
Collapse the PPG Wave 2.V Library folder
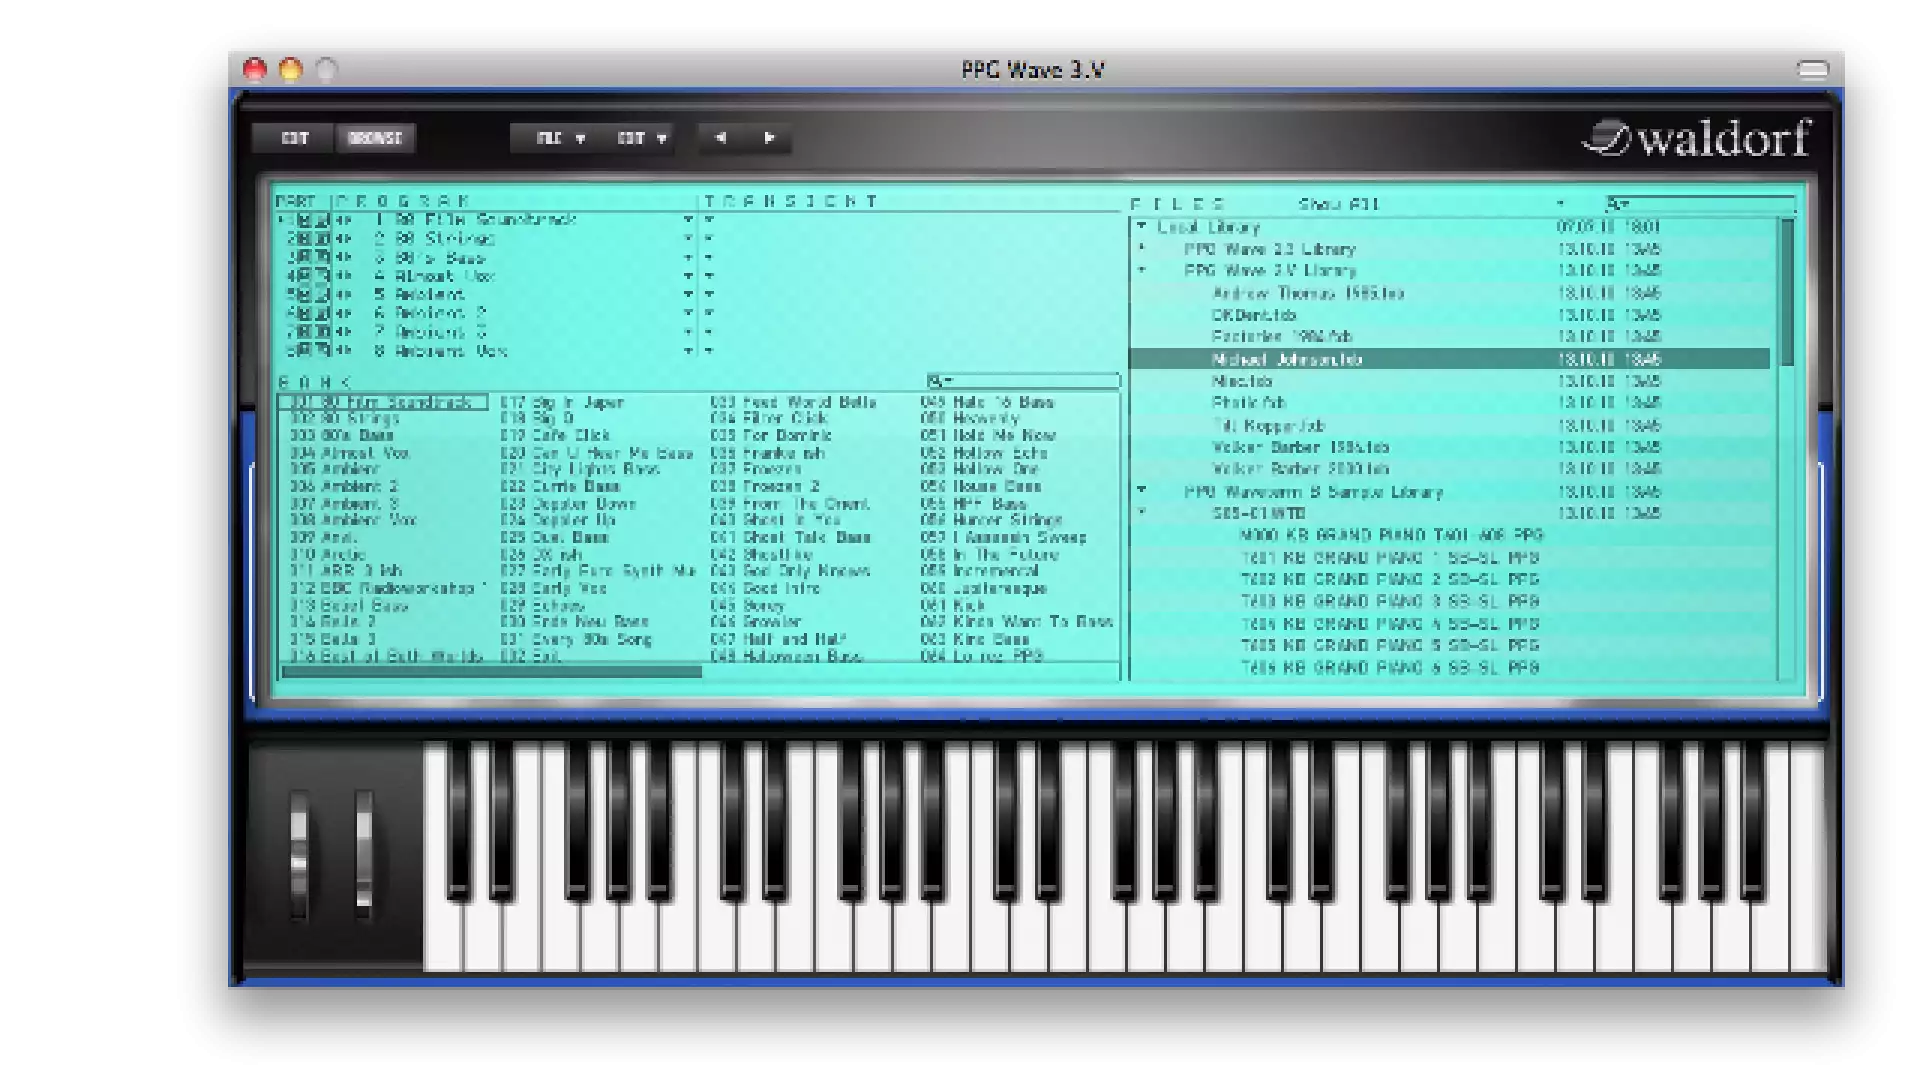pyautogui.click(x=1142, y=271)
